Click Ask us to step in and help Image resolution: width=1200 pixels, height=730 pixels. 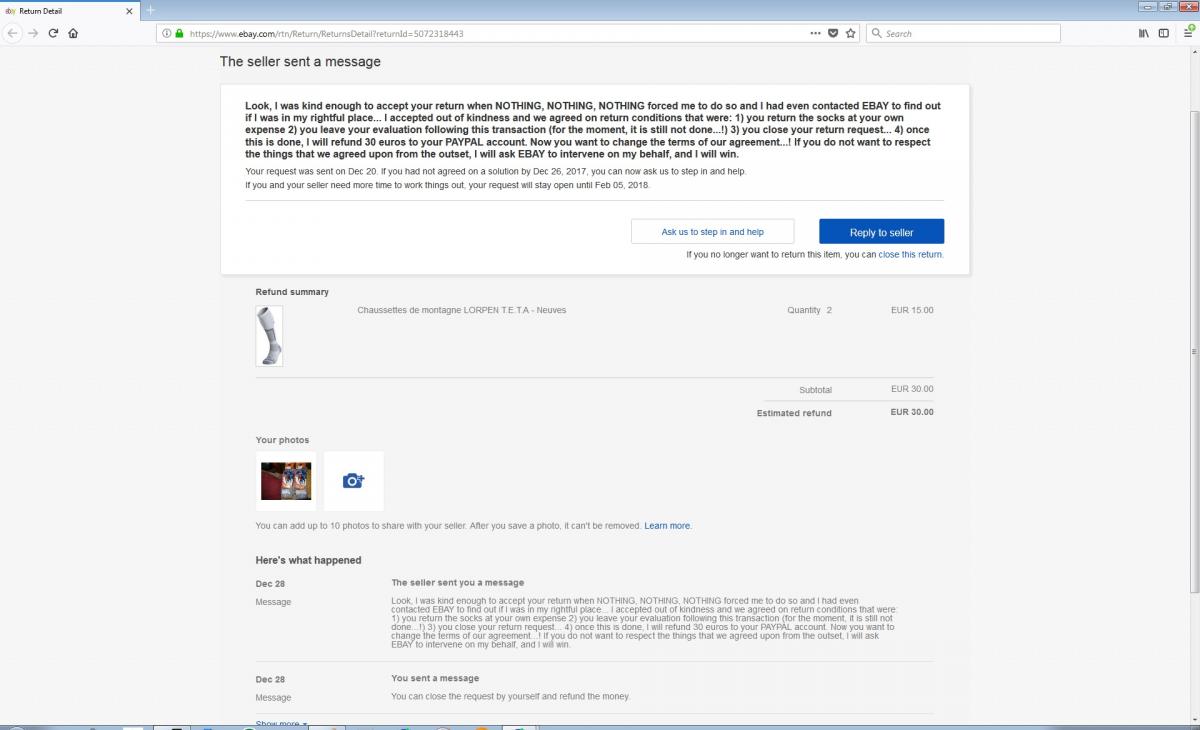coord(712,232)
